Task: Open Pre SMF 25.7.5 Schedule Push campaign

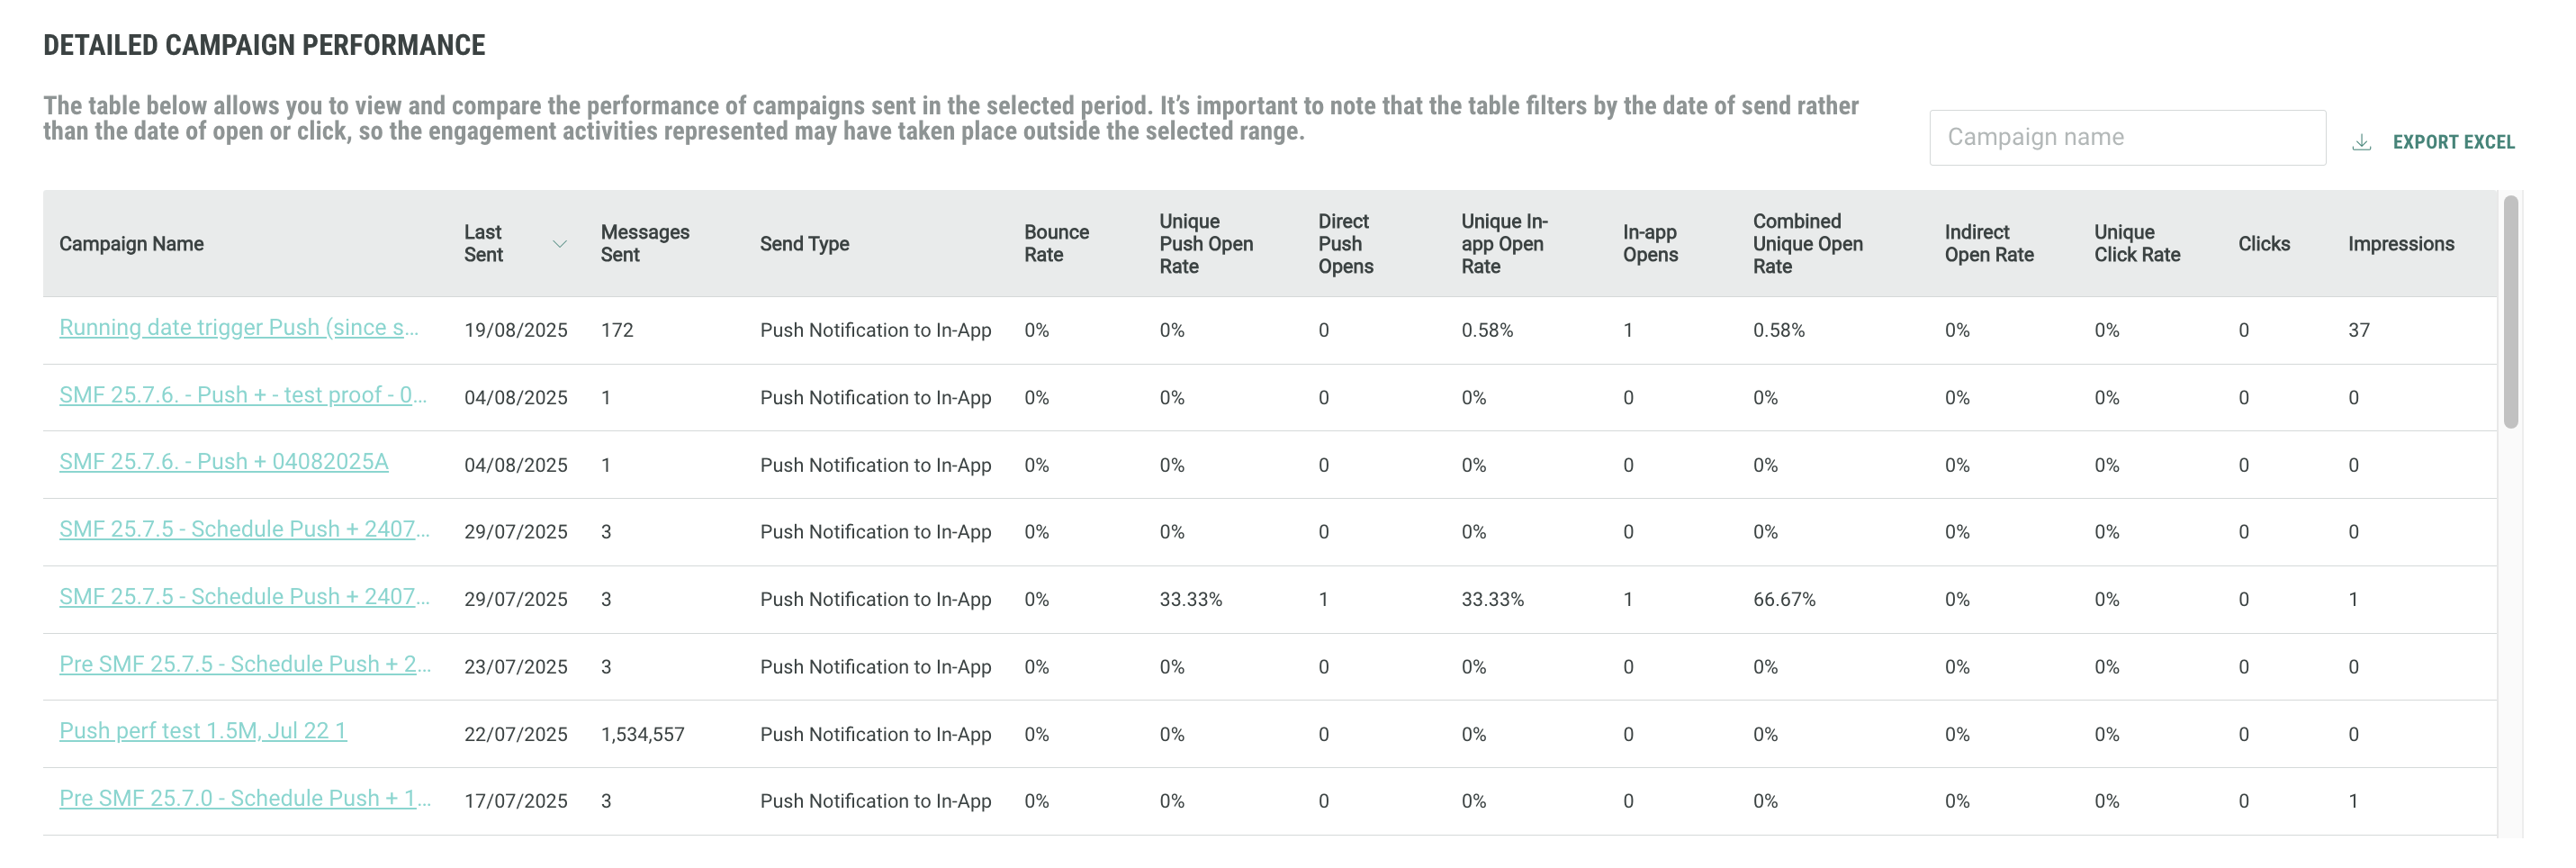Action: tap(245, 664)
